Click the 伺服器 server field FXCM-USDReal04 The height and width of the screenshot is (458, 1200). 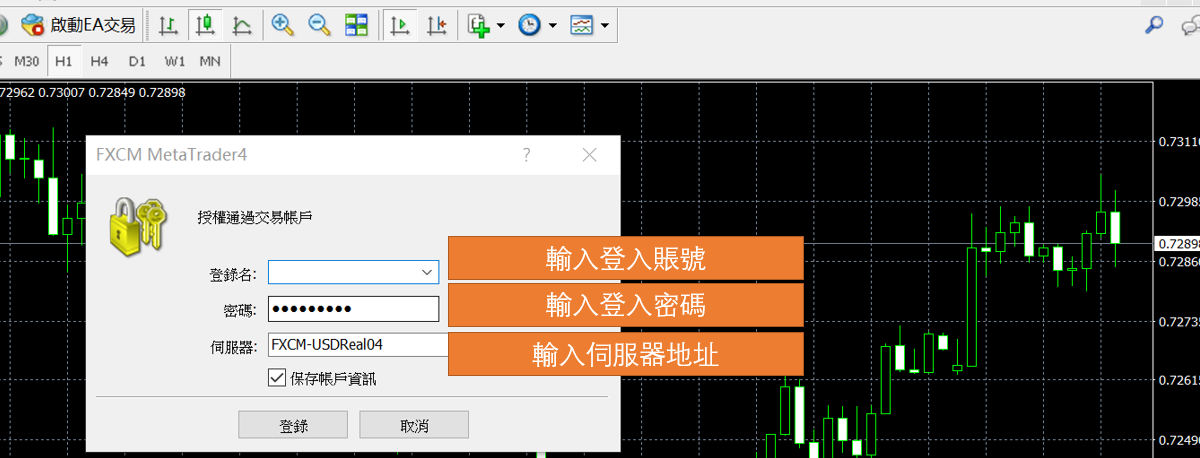tap(357, 344)
